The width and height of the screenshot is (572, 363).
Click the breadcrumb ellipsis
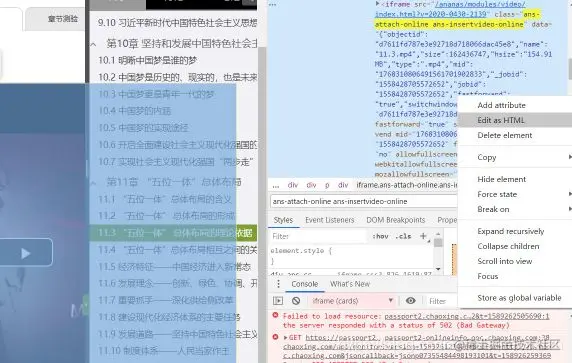(276, 185)
